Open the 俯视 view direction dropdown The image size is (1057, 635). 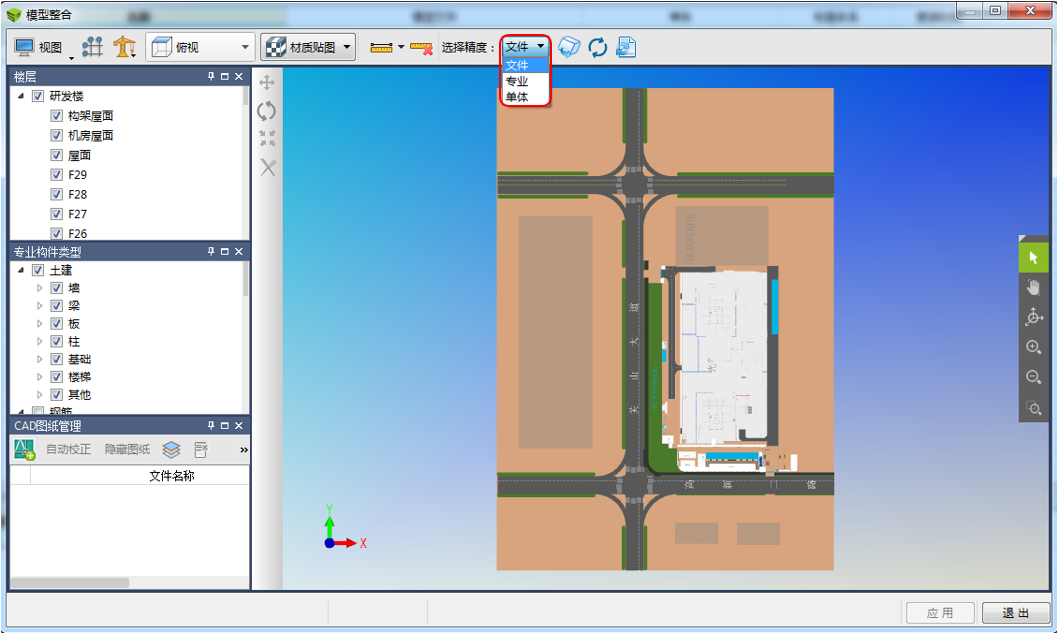(201, 47)
